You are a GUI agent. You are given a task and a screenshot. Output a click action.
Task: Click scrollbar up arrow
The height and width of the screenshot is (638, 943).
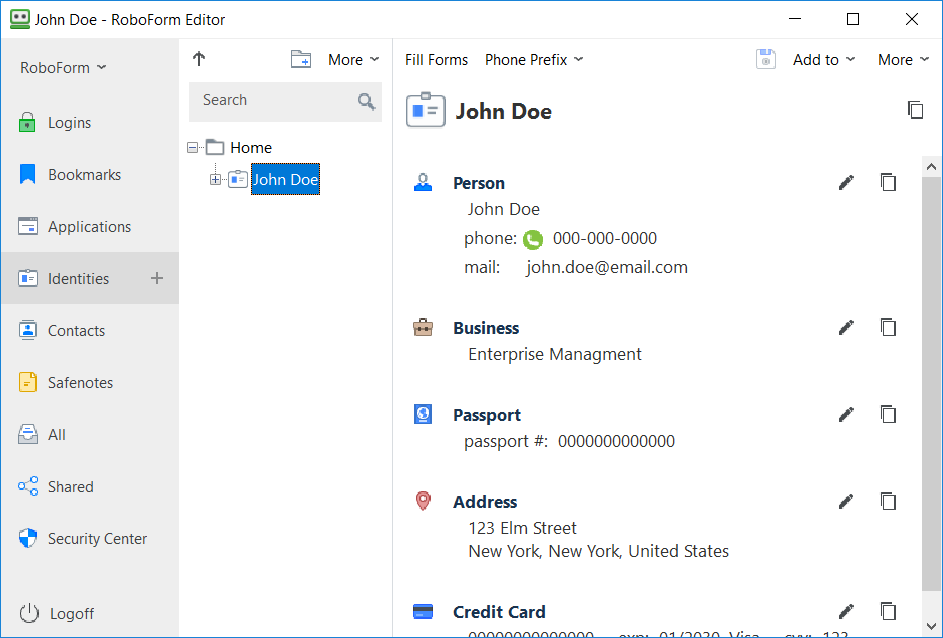(x=931, y=167)
